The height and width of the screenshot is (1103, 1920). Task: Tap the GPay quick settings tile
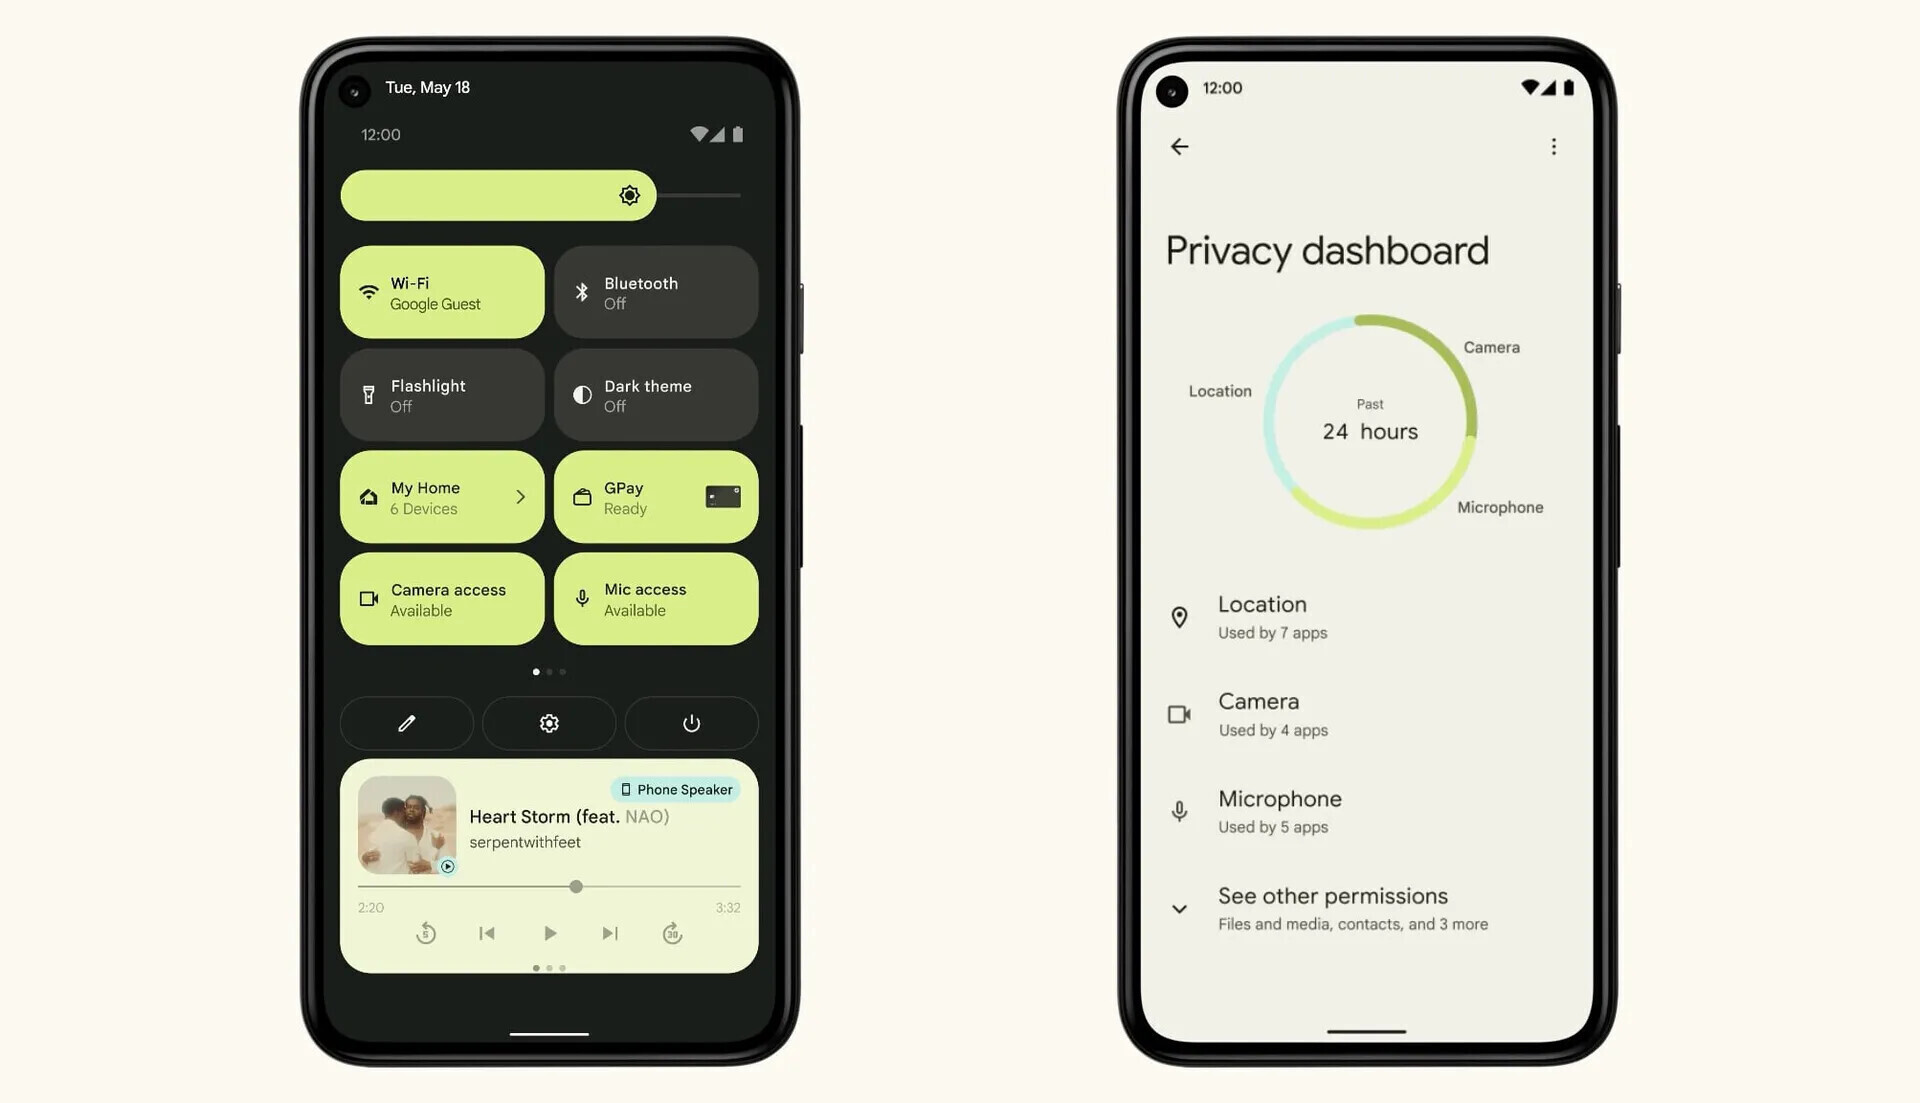point(657,496)
